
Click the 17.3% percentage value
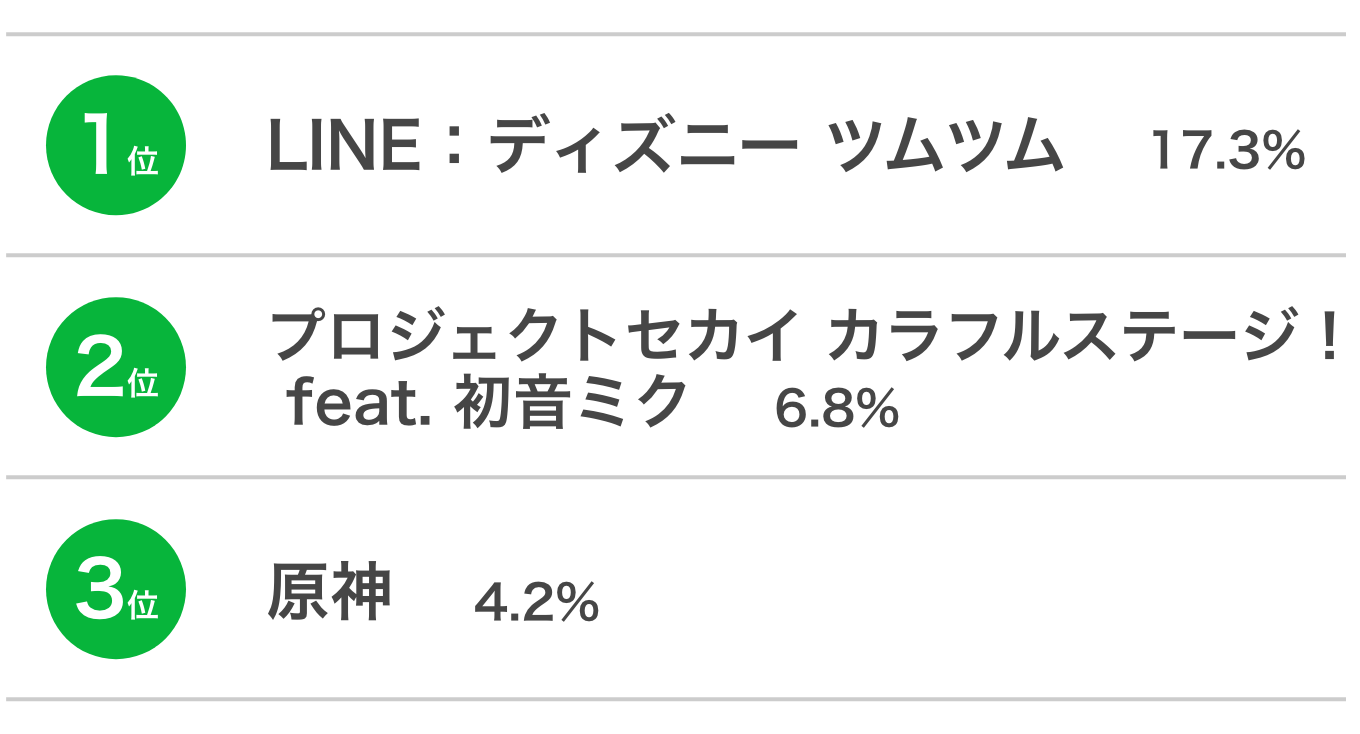click(x=1228, y=151)
